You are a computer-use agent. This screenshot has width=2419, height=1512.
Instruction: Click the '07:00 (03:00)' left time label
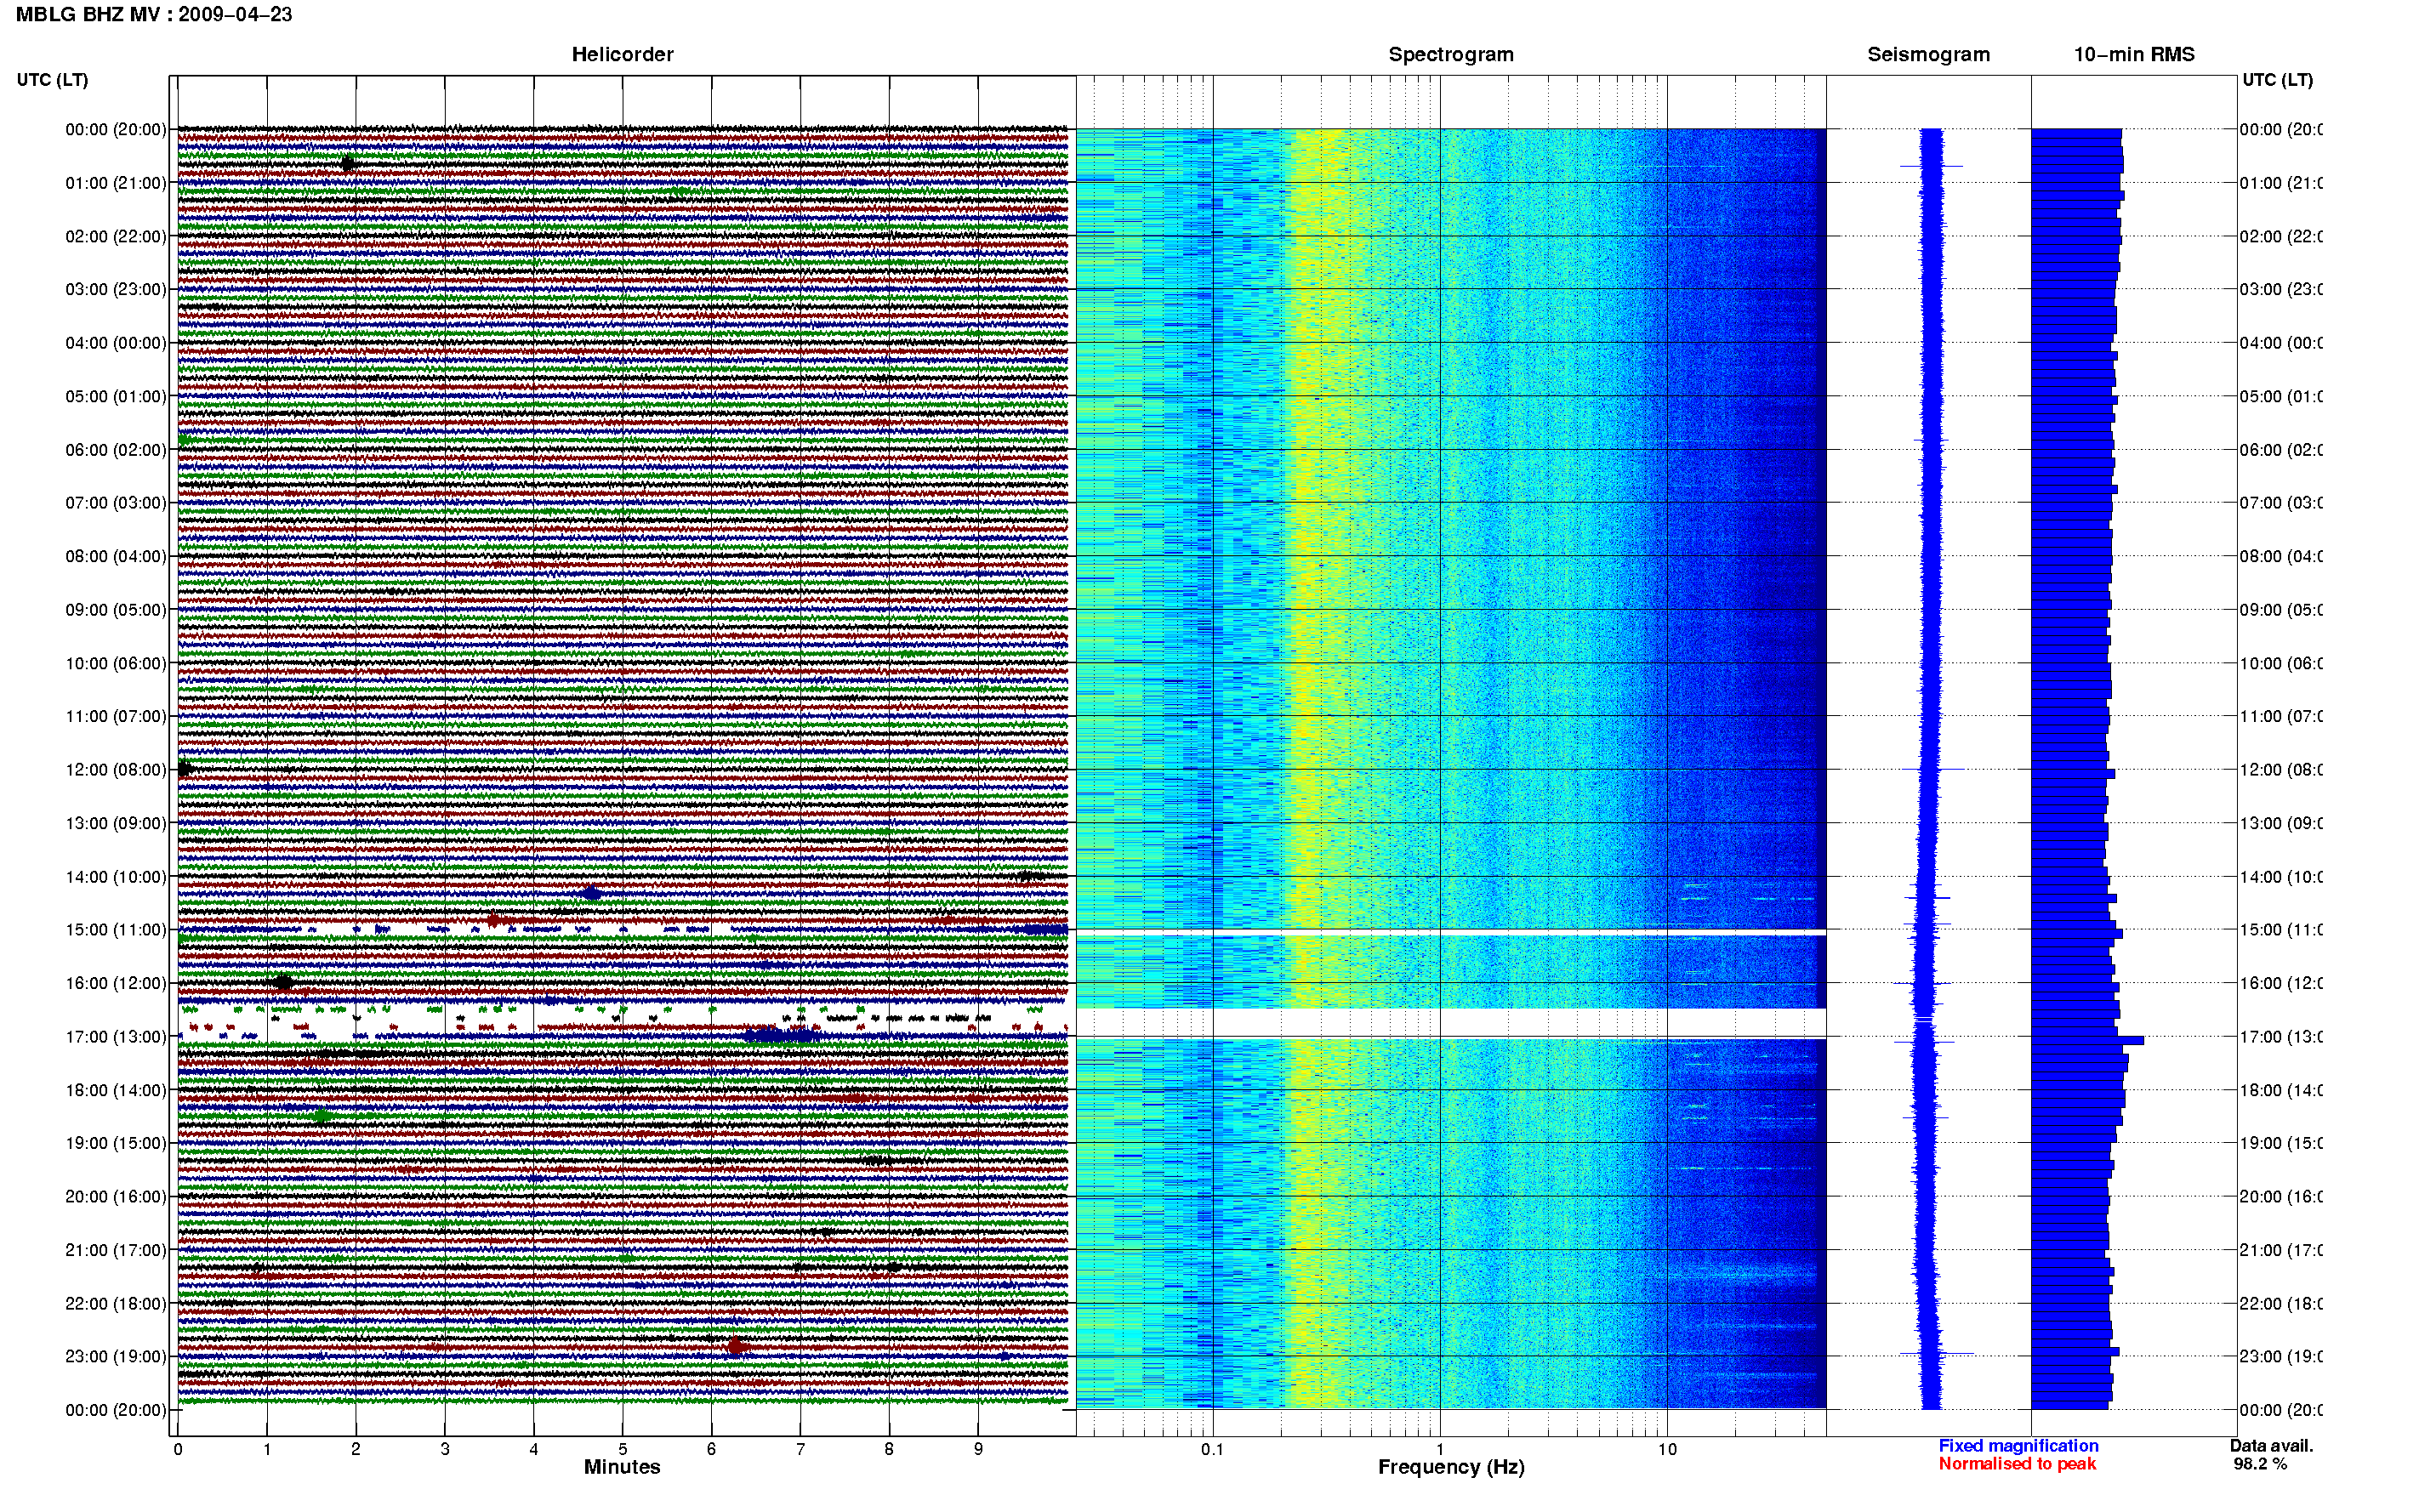[x=116, y=502]
